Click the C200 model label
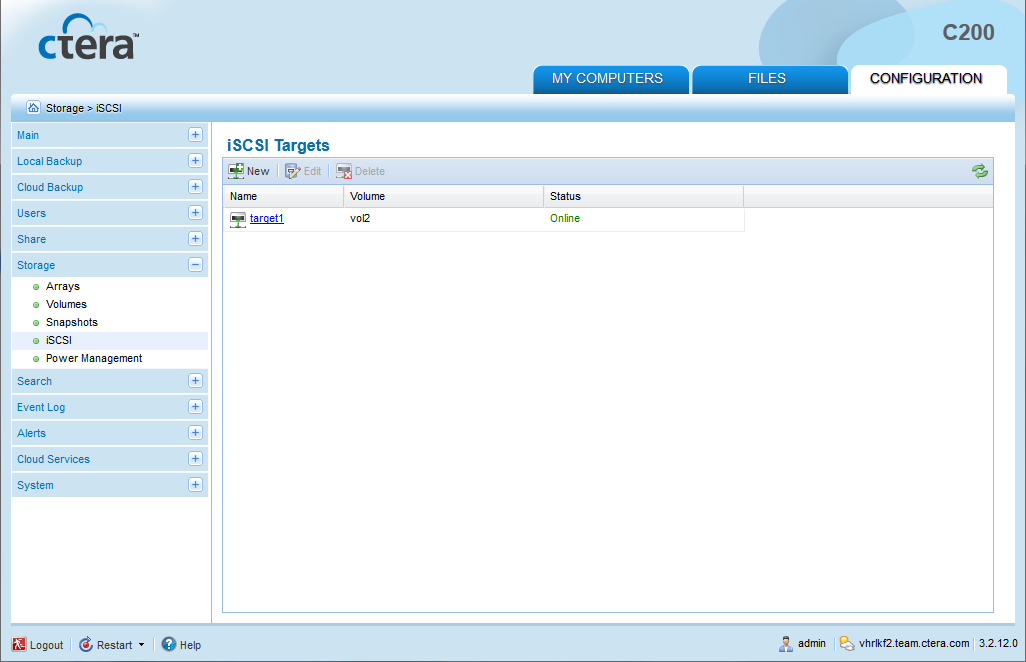 (x=968, y=33)
